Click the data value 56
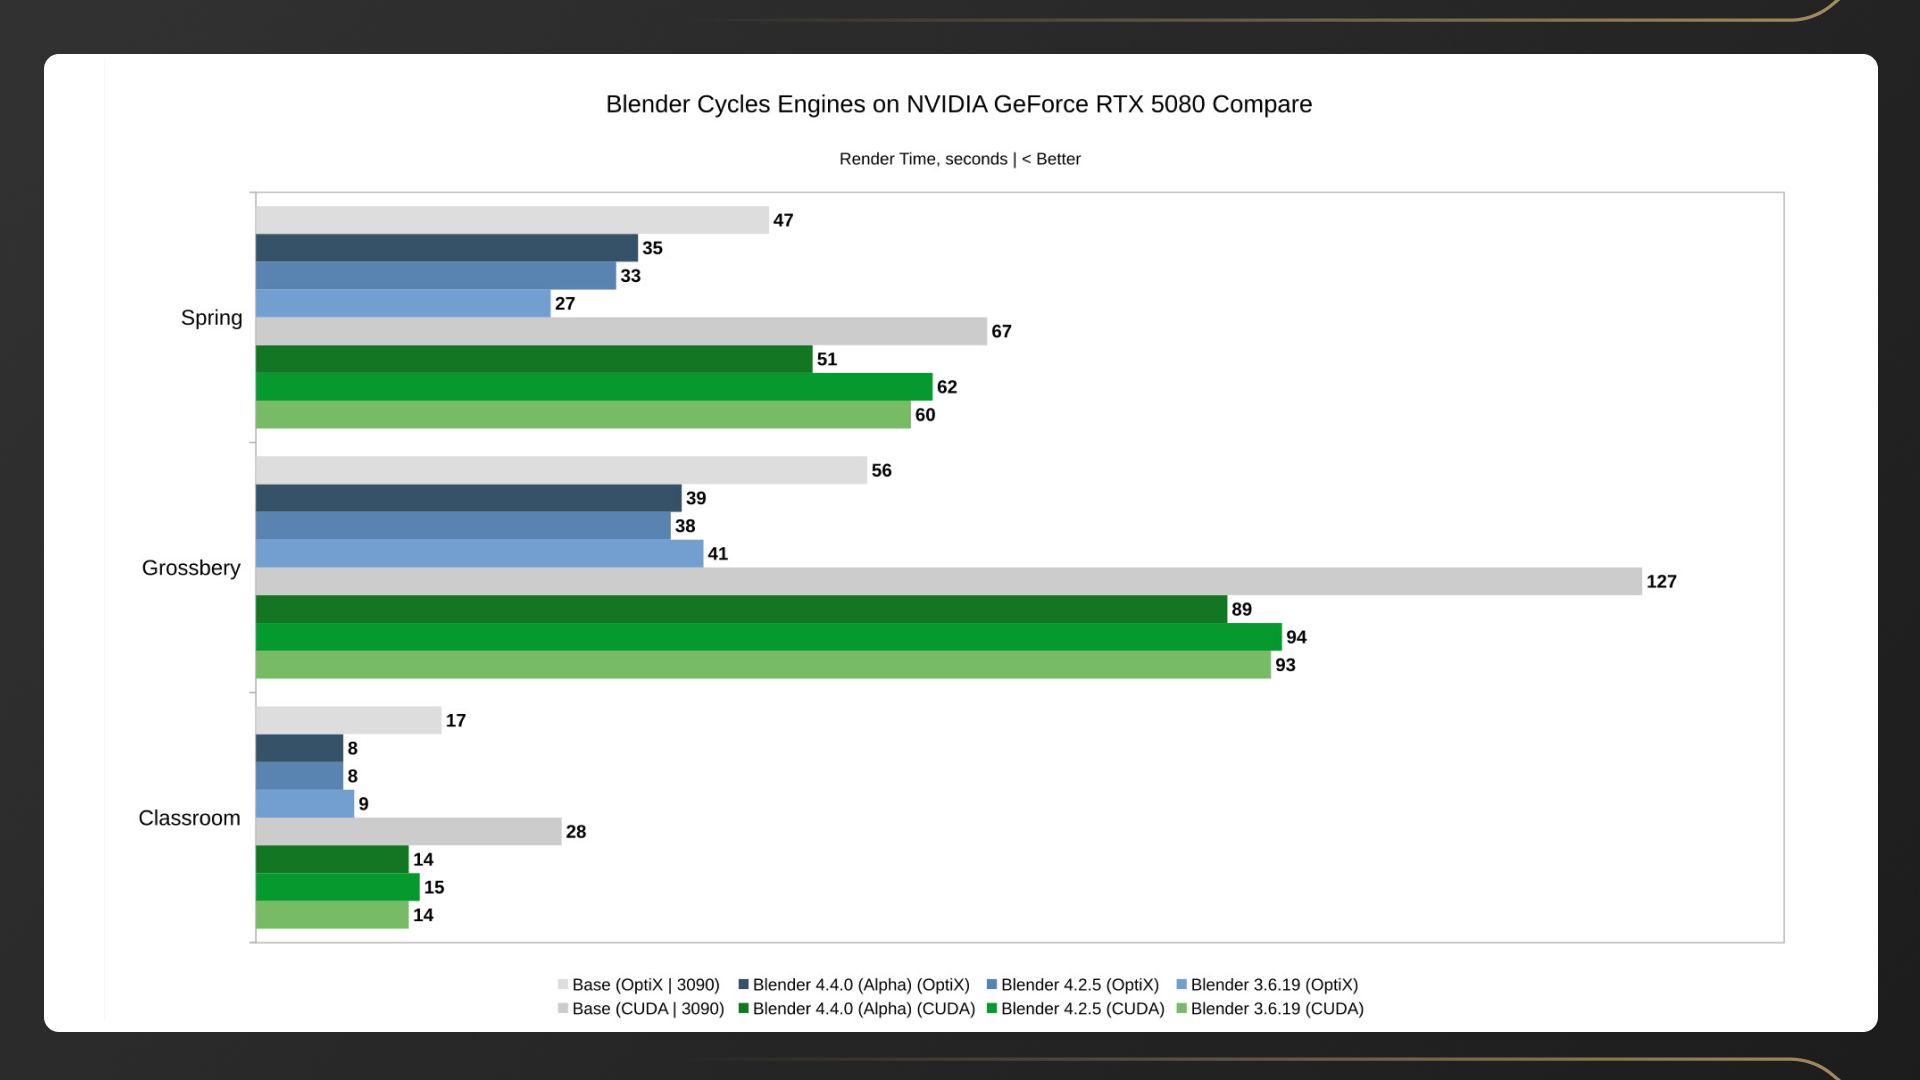 pyautogui.click(x=881, y=470)
